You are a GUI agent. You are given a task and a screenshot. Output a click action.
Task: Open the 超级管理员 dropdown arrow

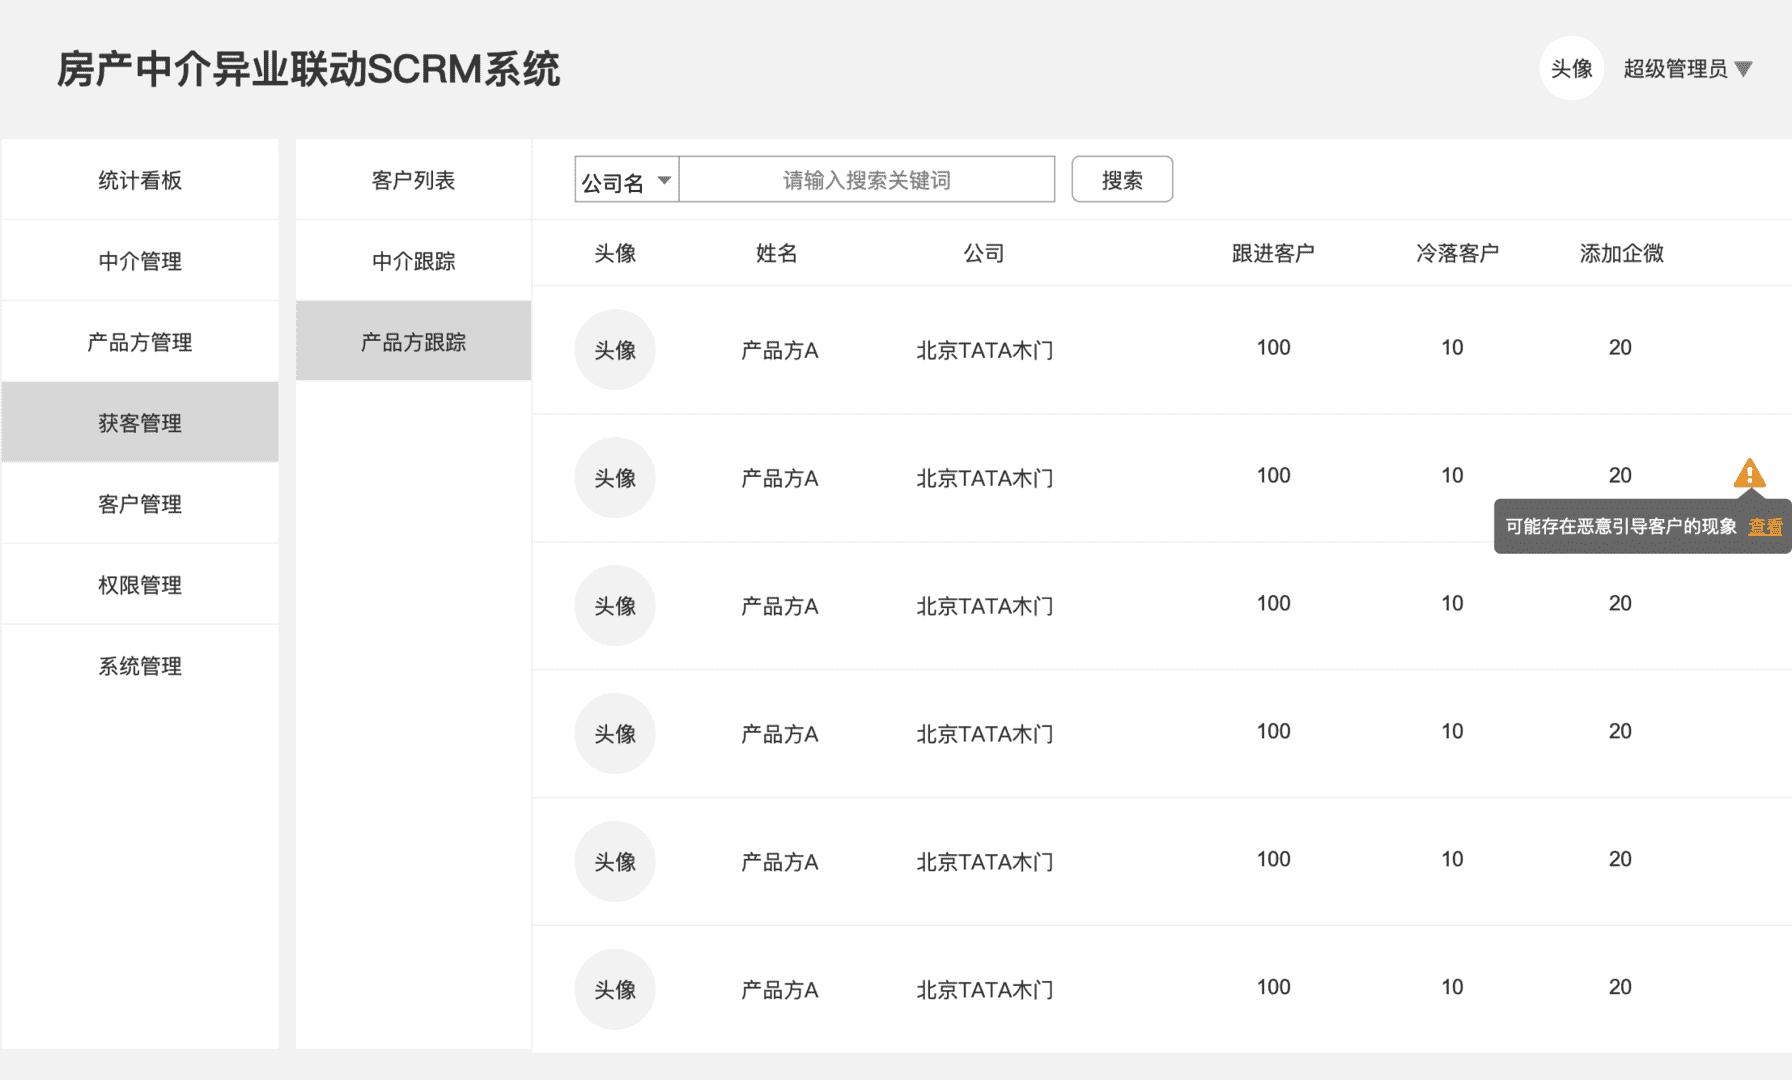point(1743,69)
